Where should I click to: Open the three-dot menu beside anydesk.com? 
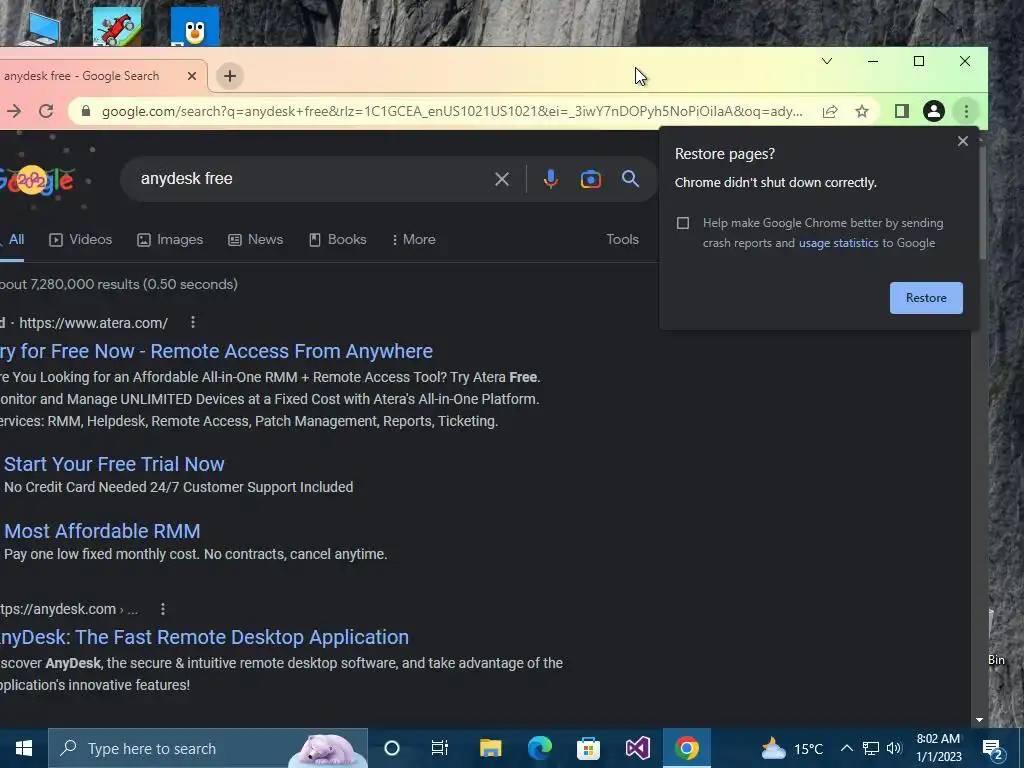point(163,609)
